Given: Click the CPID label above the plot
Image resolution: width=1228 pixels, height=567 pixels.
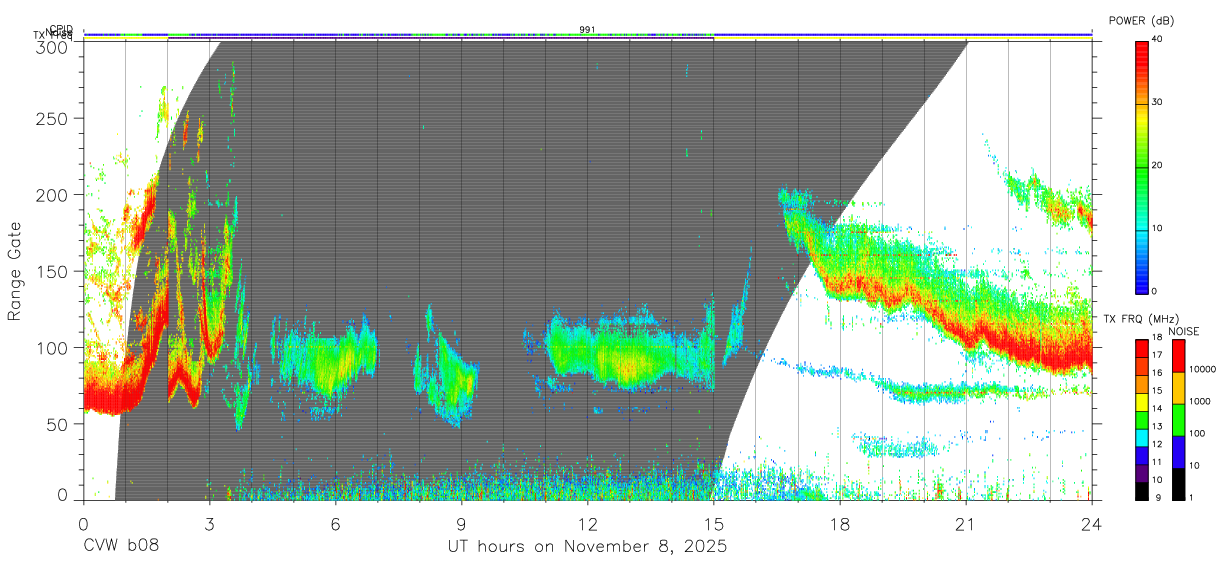Looking at the screenshot, I should click(x=61, y=29).
